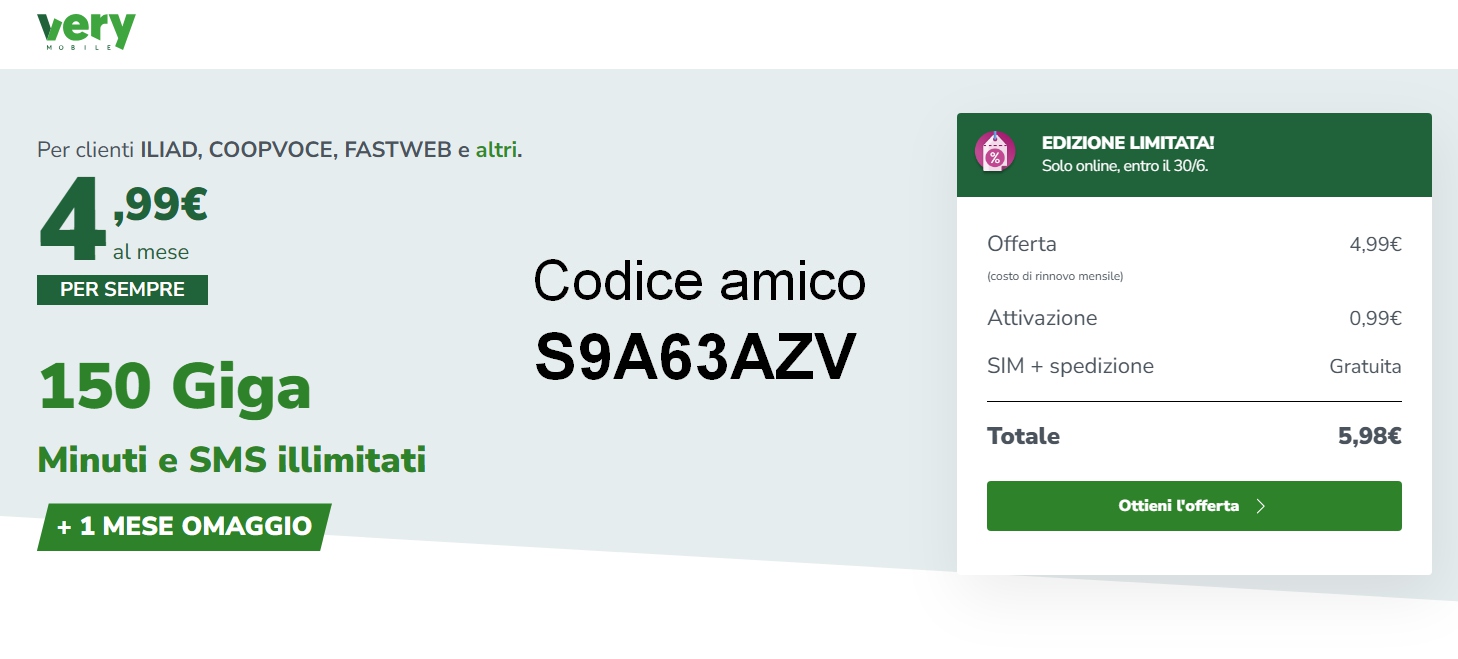The image size is (1458, 659).
Task: Click the Gratuita shipping value
Action: 1365,366
